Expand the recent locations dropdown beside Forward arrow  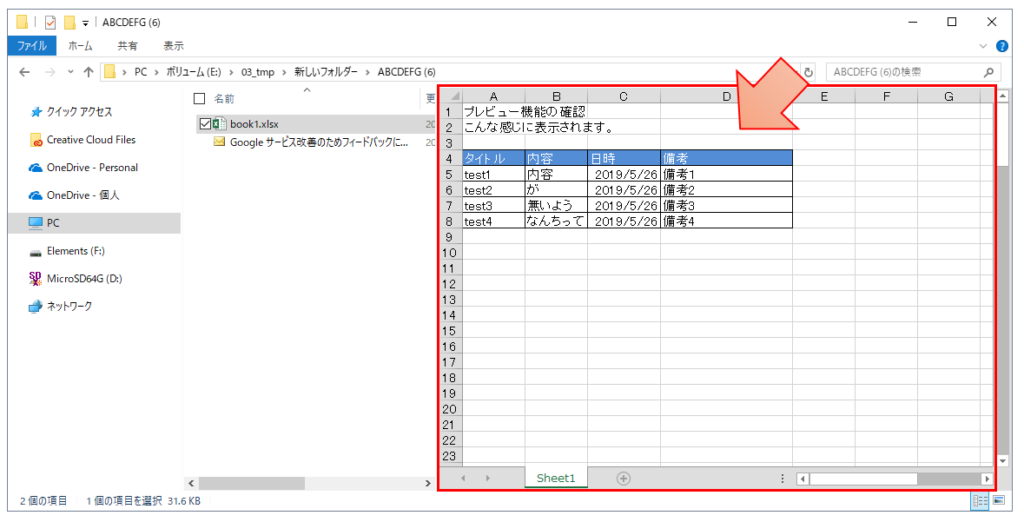click(70, 72)
